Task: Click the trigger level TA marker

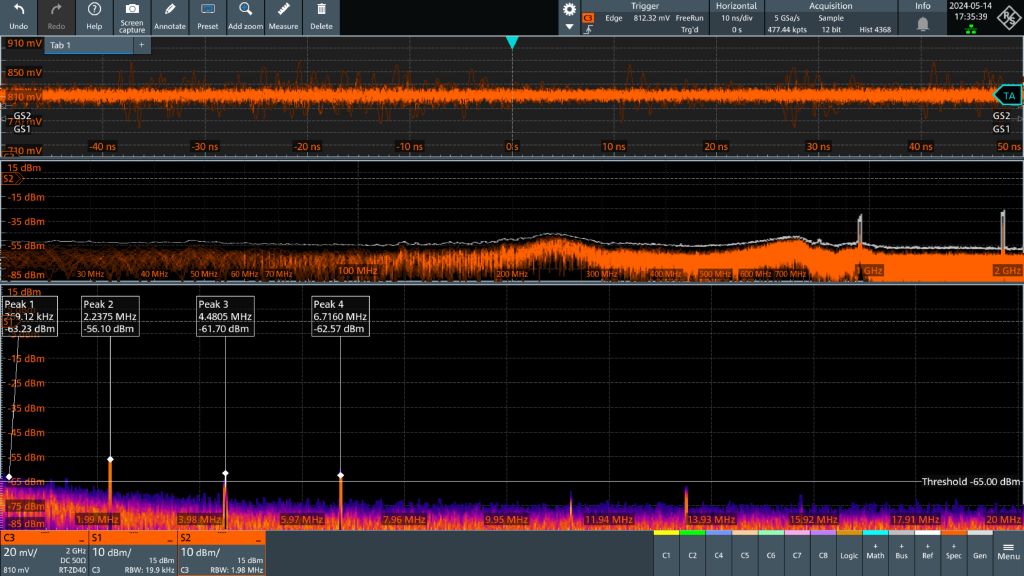Action: click(x=1008, y=96)
